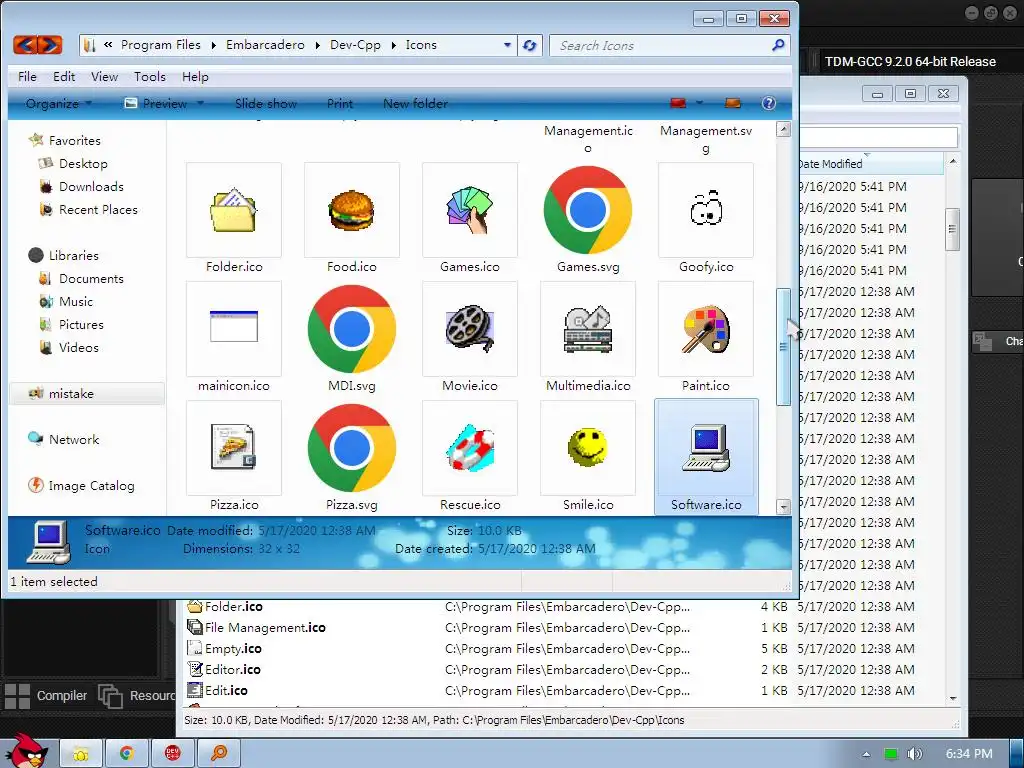The width and height of the screenshot is (1024, 768).
Task: Toggle the preview pane icon
Action: [x=733, y=103]
